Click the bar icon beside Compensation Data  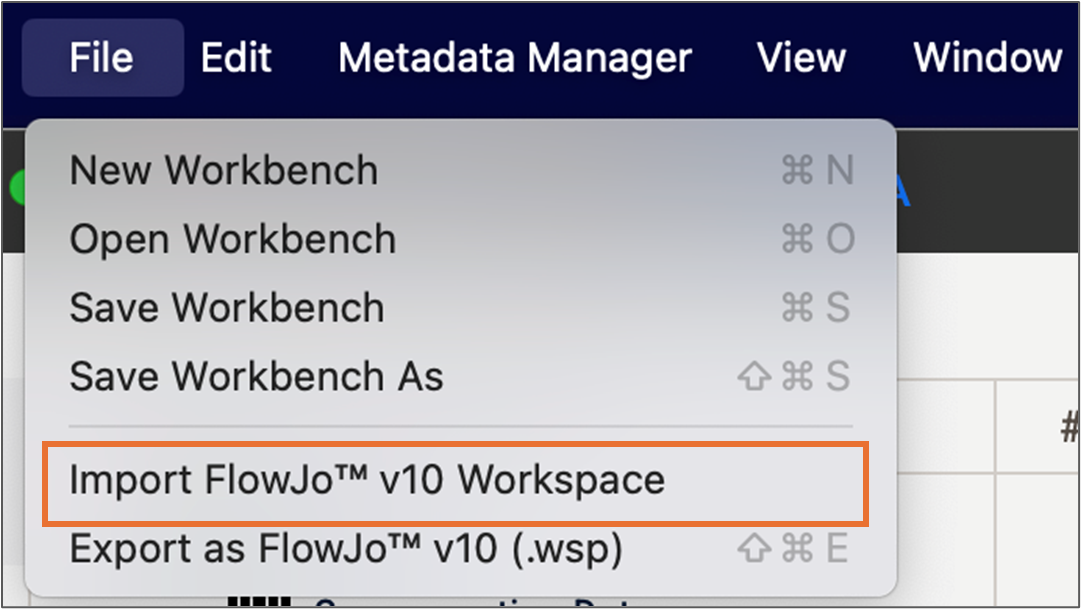tap(259, 602)
